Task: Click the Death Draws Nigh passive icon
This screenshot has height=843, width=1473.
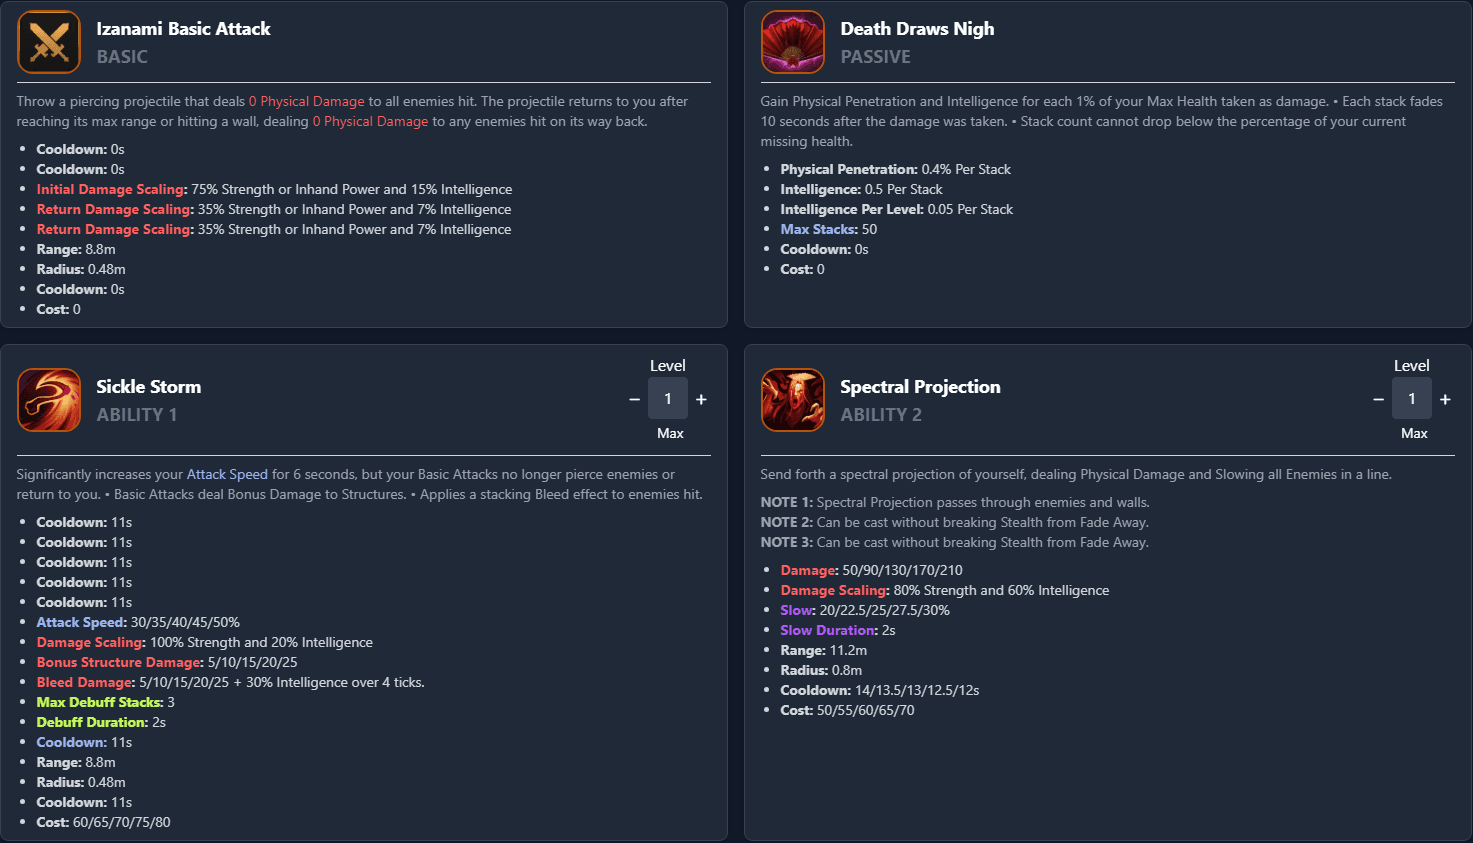Action: [793, 42]
